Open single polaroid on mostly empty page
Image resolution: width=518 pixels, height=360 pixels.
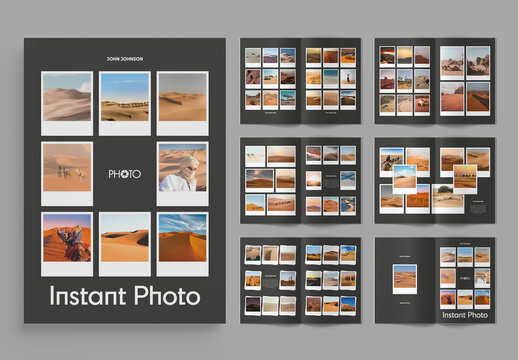click(x=405, y=279)
